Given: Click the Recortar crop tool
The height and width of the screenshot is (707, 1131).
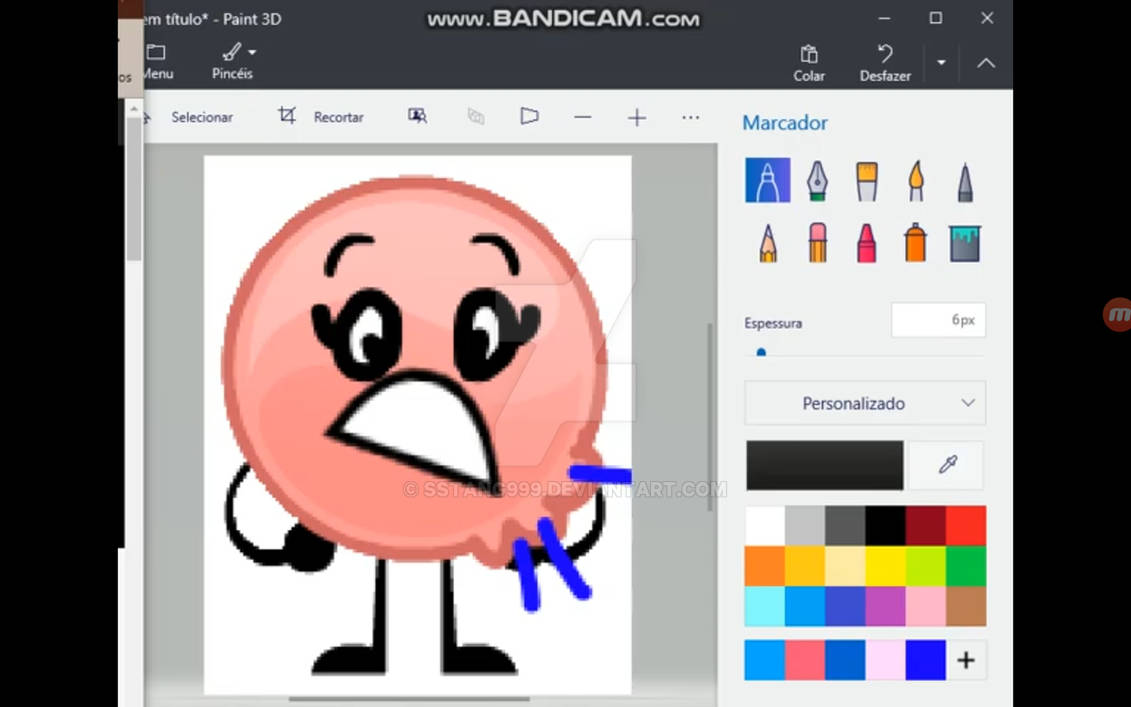Looking at the screenshot, I should [321, 117].
